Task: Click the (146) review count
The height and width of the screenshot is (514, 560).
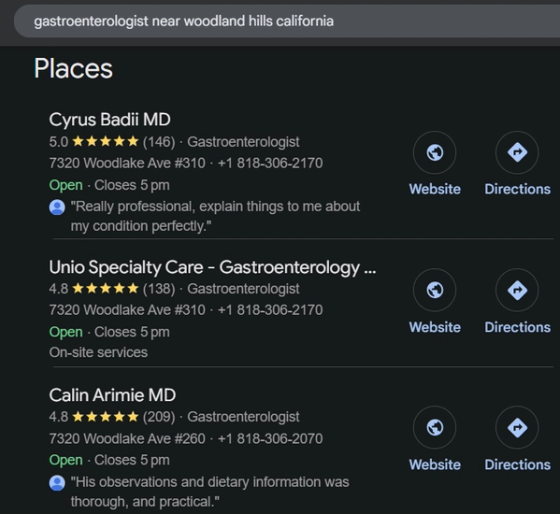Action: tap(159, 142)
